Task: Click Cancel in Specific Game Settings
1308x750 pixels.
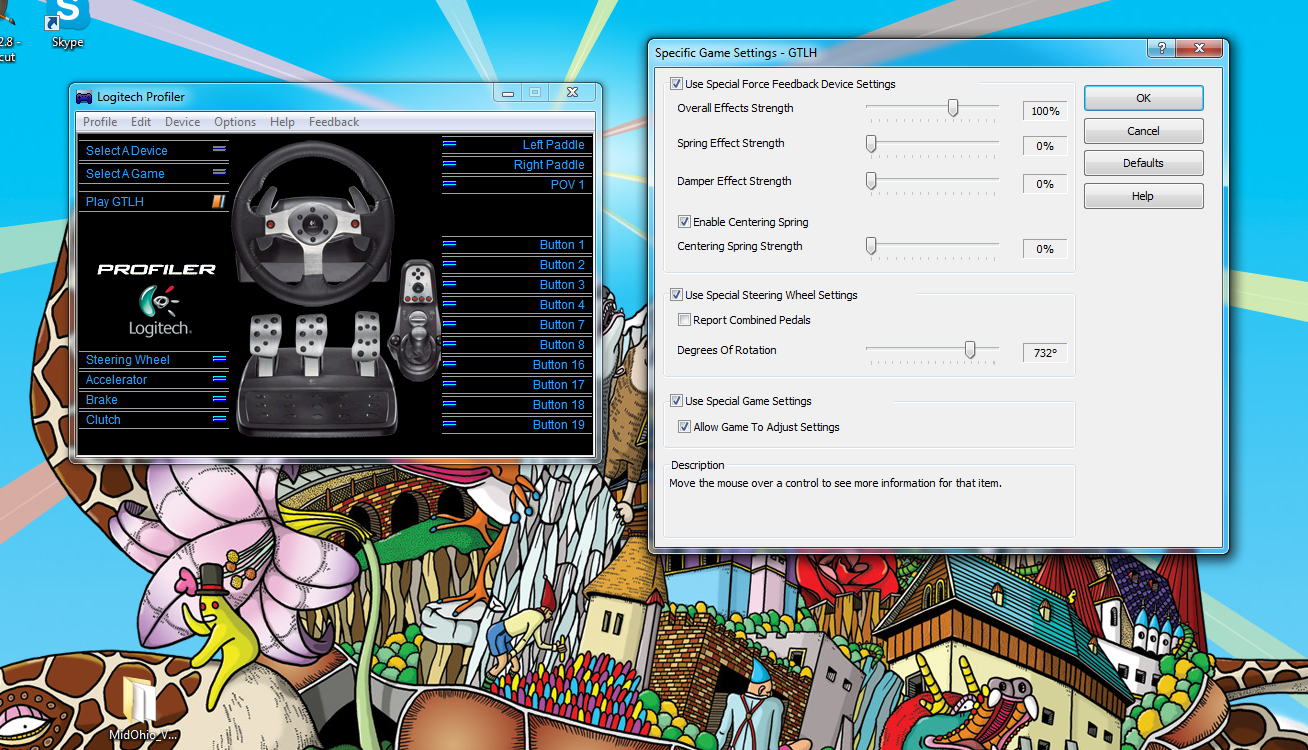Action: pos(1144,131)
